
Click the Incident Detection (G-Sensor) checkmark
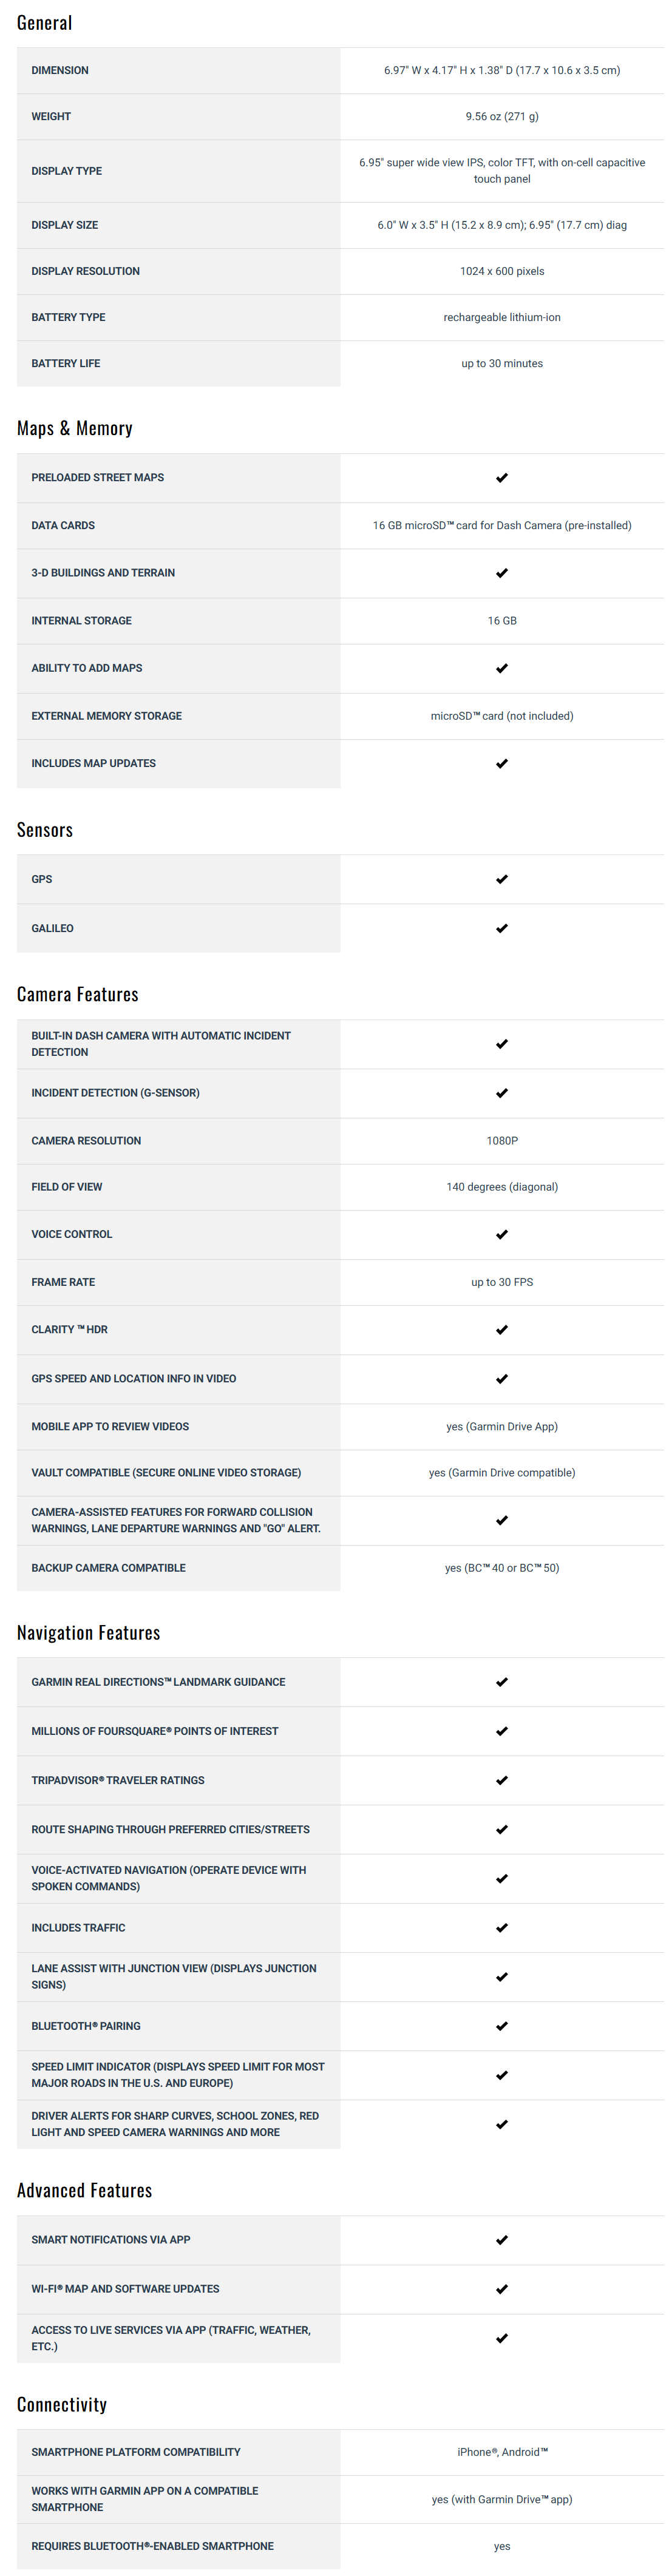coord(502,1093)
